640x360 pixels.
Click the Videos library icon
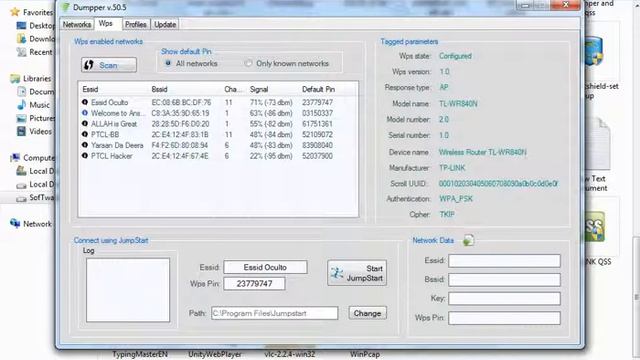coord(21,131)
